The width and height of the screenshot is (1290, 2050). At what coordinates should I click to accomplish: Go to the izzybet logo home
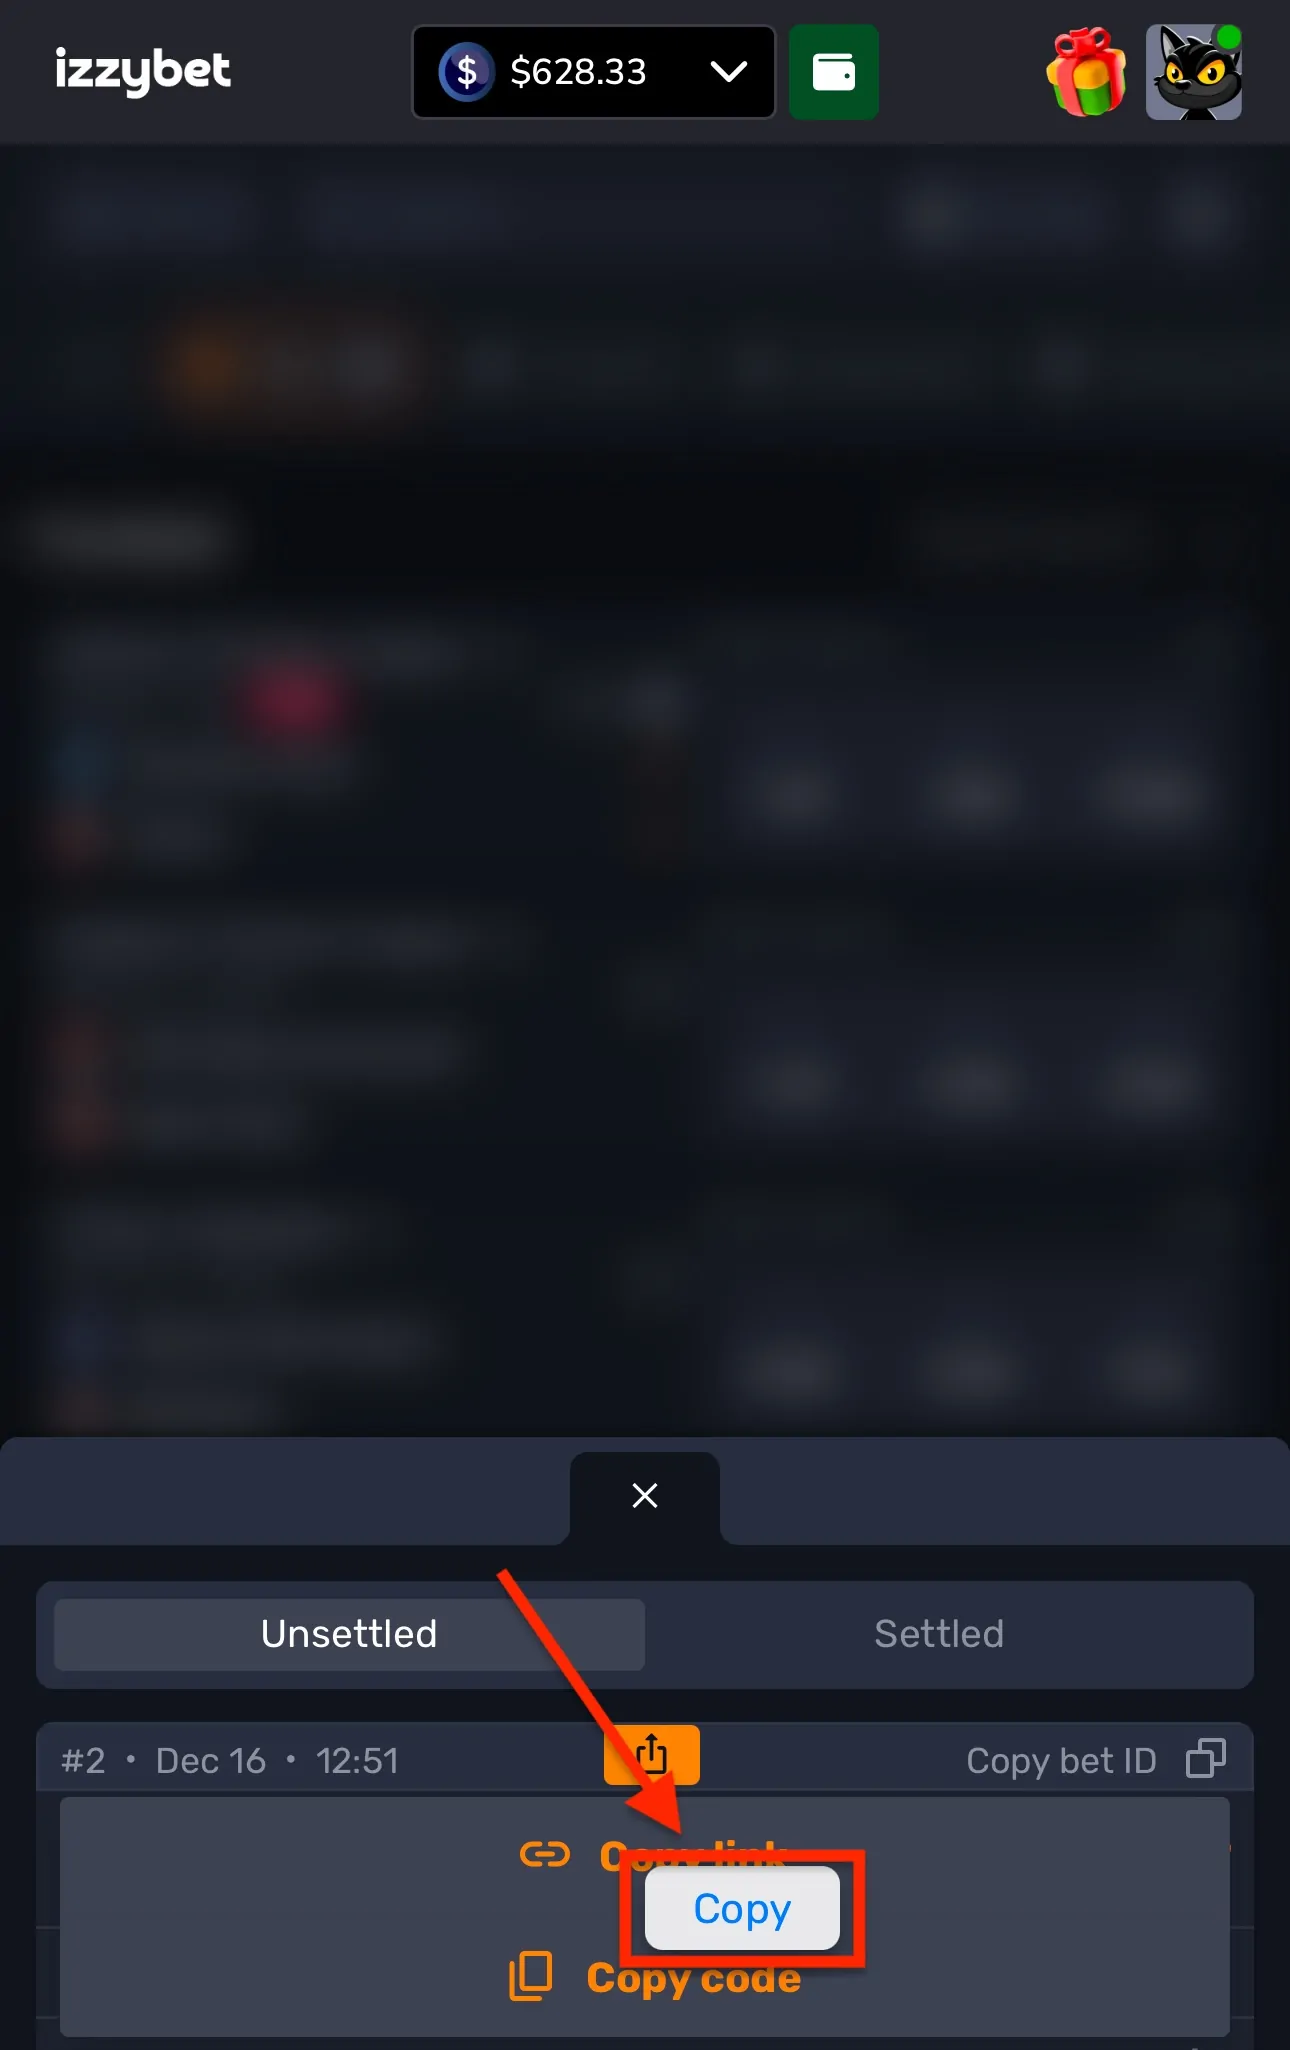[143, 71]
